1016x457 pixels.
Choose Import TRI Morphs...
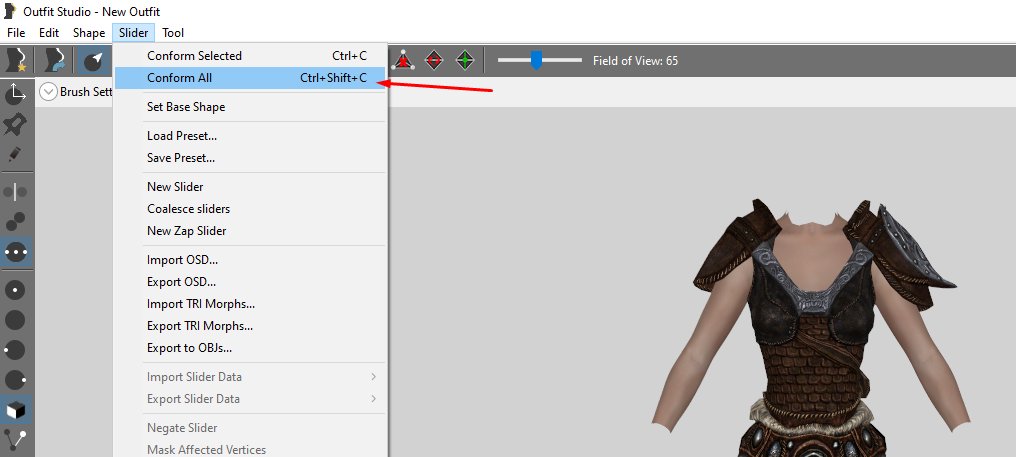[250, 303]
